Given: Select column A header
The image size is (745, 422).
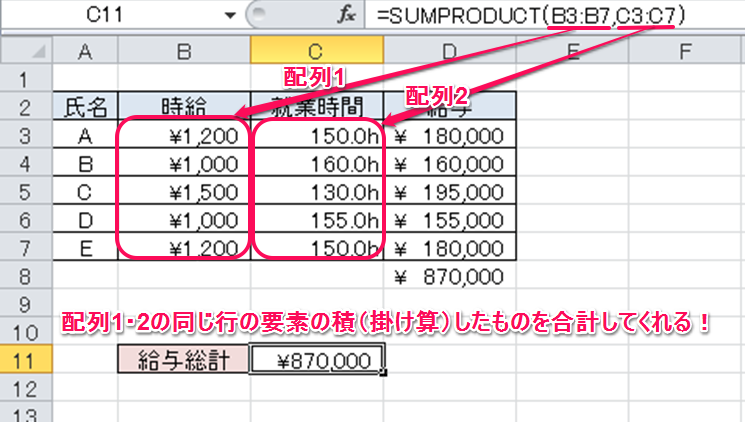Looking at the screenshot, I should (x=84, y=50).
